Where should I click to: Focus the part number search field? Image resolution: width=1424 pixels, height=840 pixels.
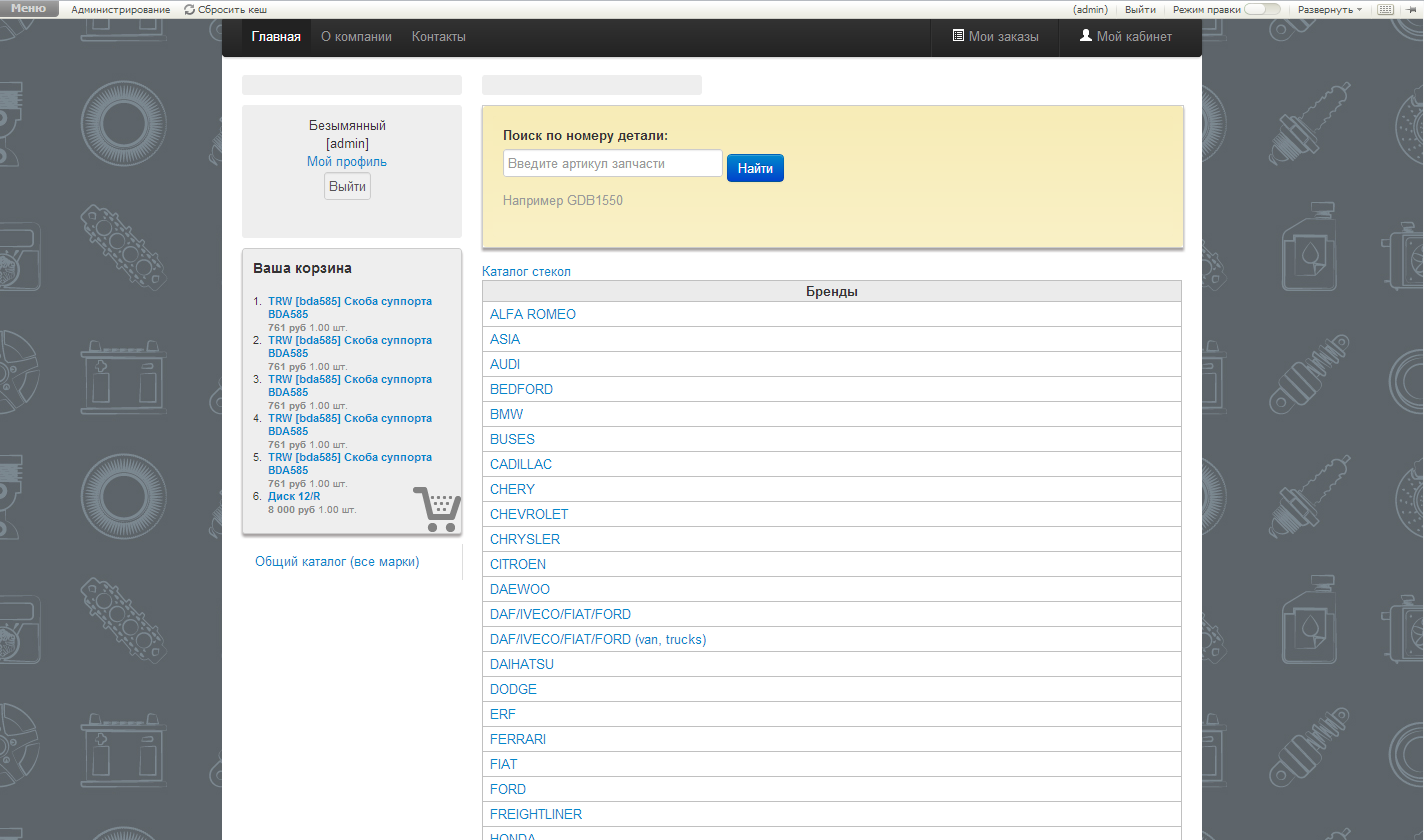(x=612, y=164)
